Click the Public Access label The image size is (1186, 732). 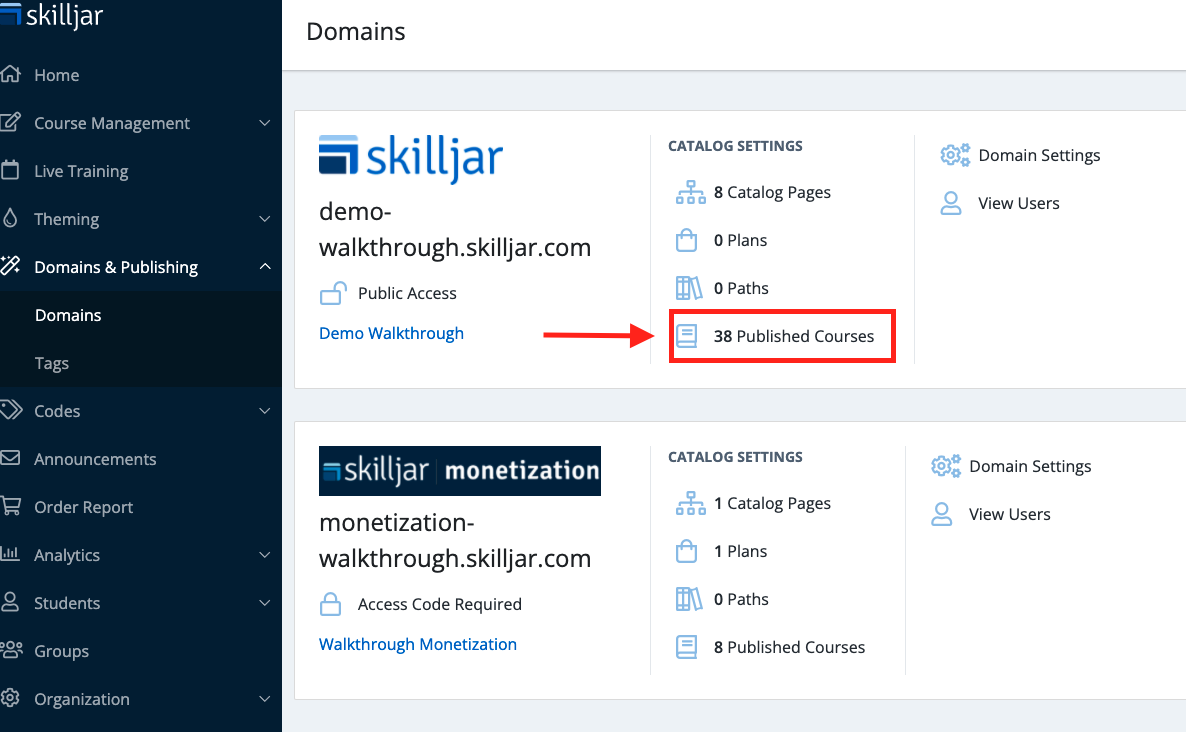click(407, 293)
